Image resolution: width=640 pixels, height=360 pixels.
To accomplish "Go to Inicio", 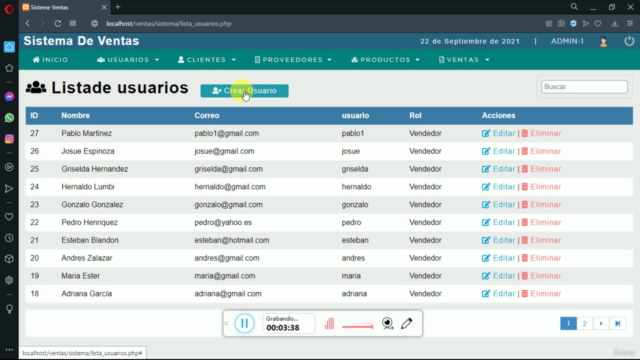I will click(x=51, y=60).
